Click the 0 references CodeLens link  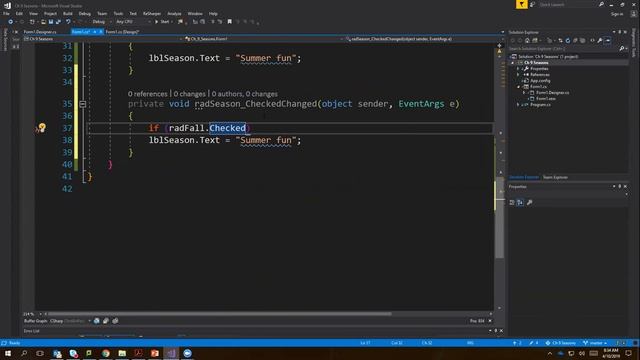coord(147,94)
